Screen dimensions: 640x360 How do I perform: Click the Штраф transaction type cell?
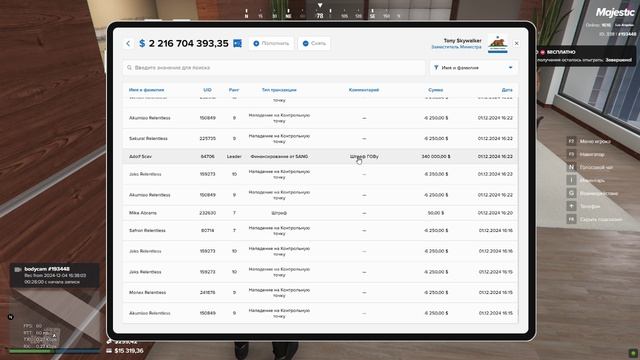[279, 213]
